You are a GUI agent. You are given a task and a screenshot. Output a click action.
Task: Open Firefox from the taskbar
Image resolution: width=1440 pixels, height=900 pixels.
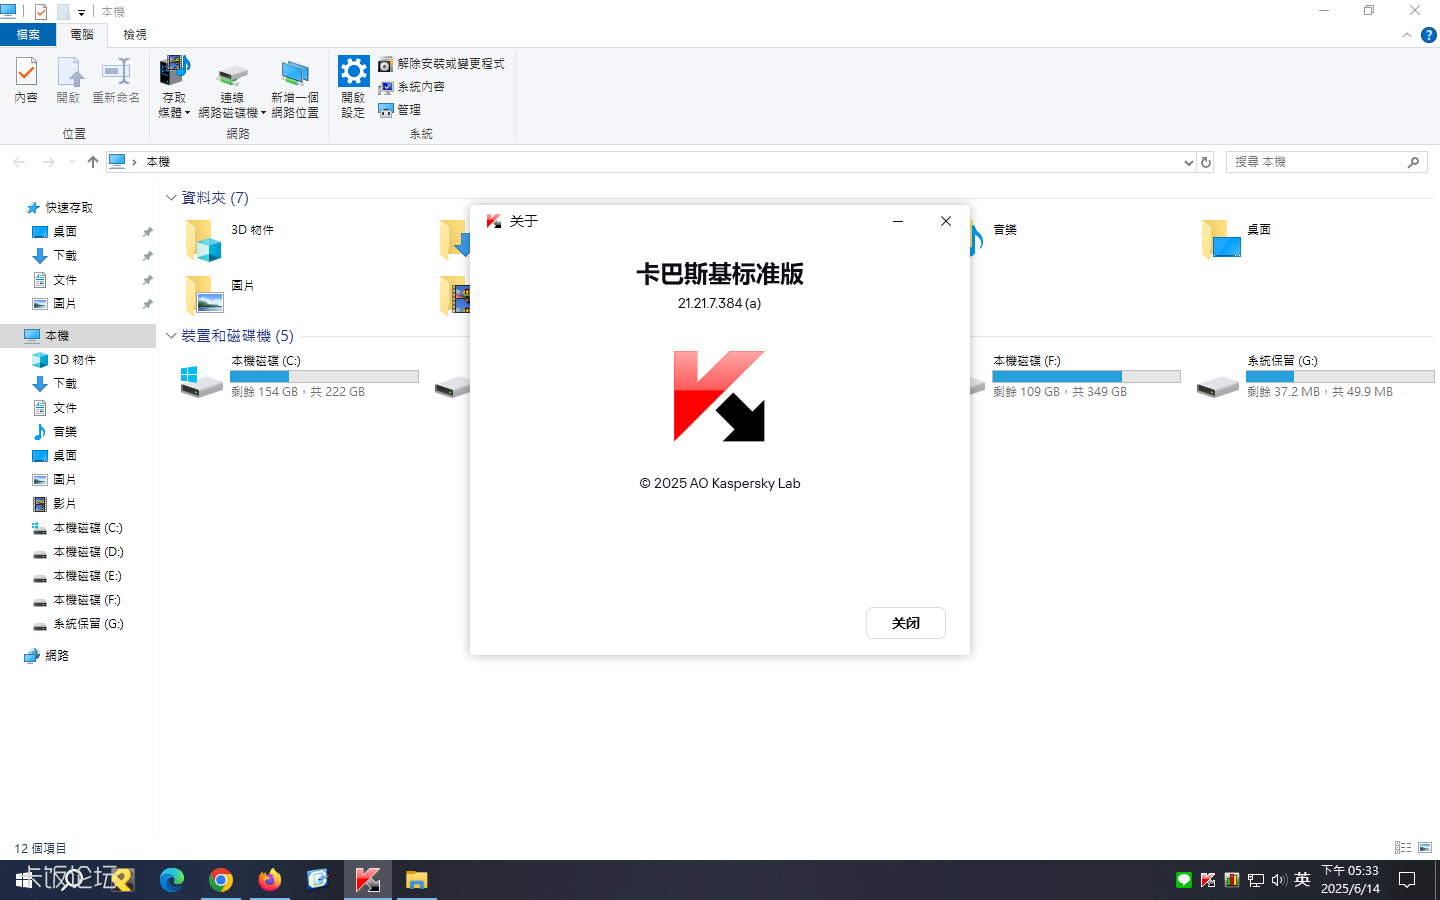(x=270, y=880)
